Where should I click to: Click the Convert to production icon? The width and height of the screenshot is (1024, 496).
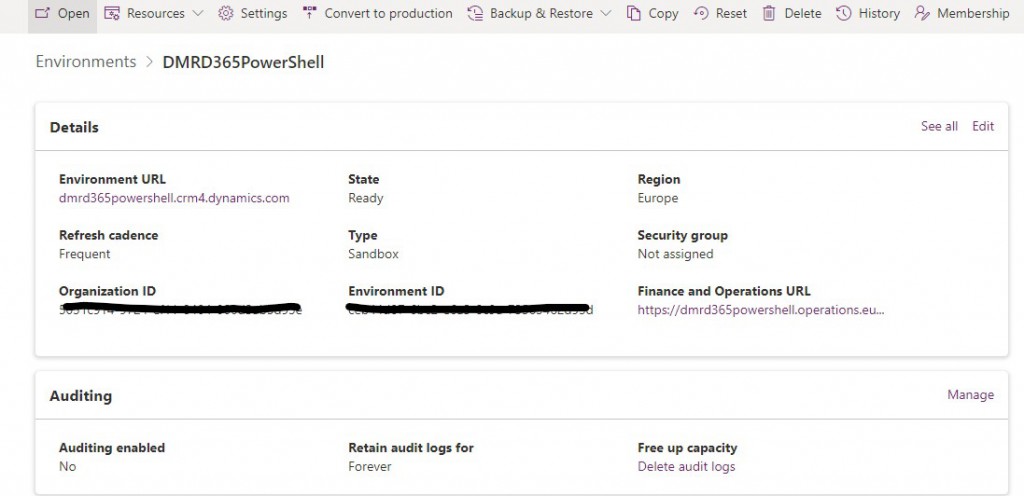pos(310,13)
